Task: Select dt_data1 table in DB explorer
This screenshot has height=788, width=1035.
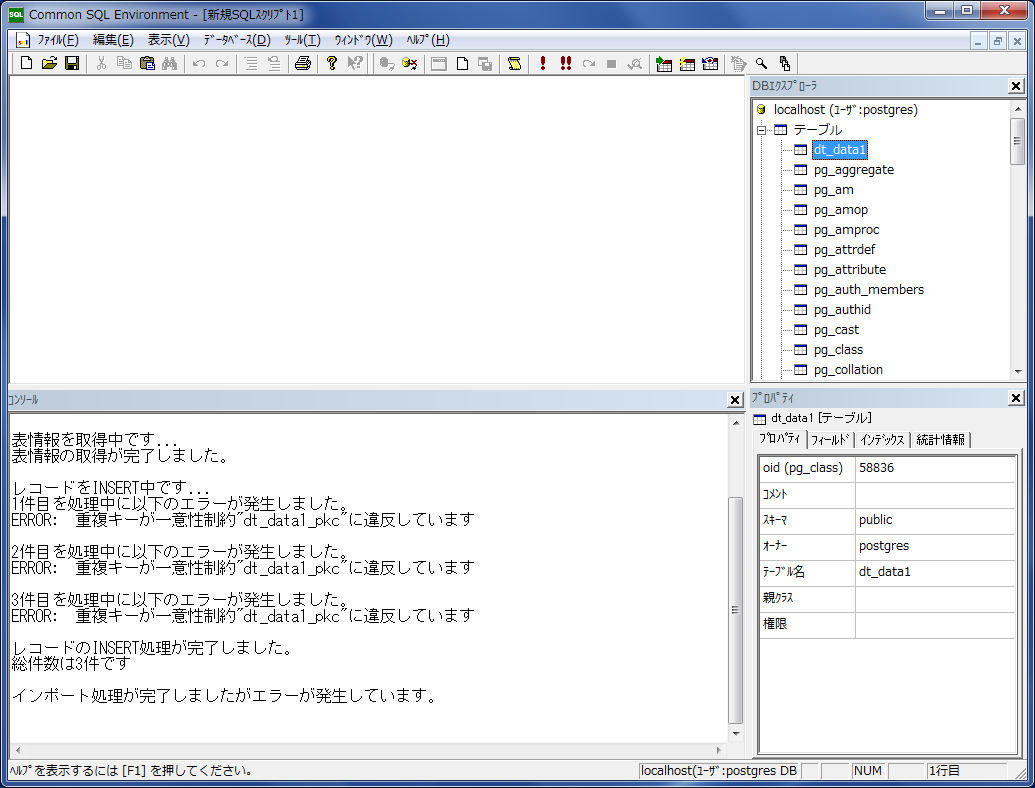Action: point(840,150)
